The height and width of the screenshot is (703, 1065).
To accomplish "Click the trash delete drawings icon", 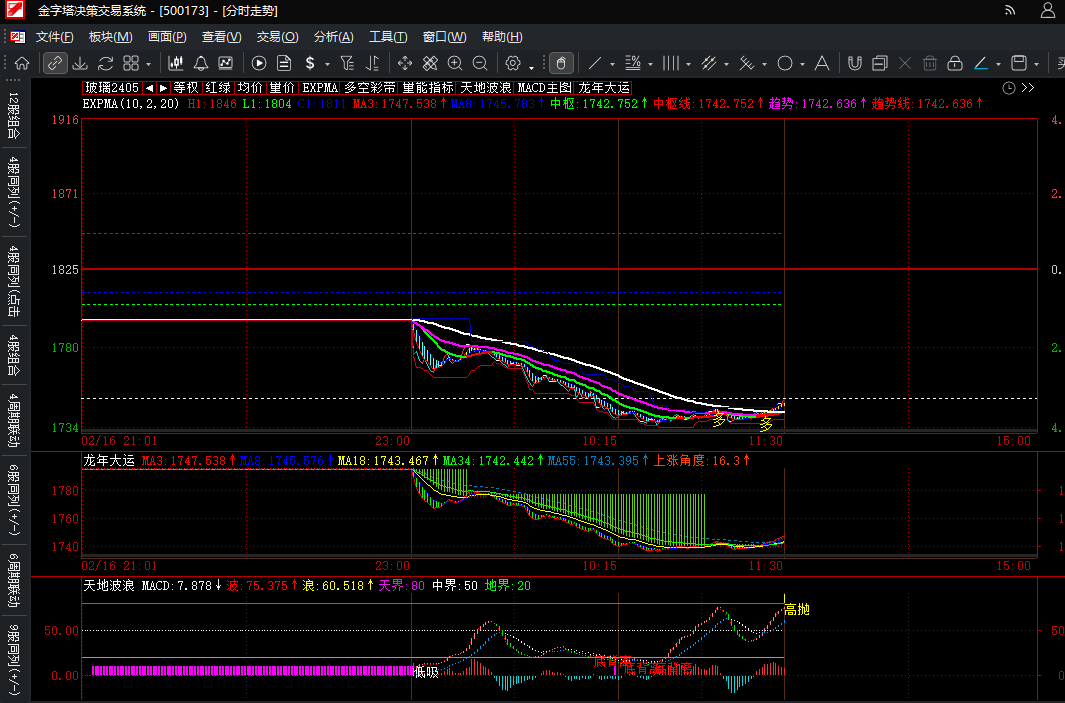I will [x=930, y=63].
